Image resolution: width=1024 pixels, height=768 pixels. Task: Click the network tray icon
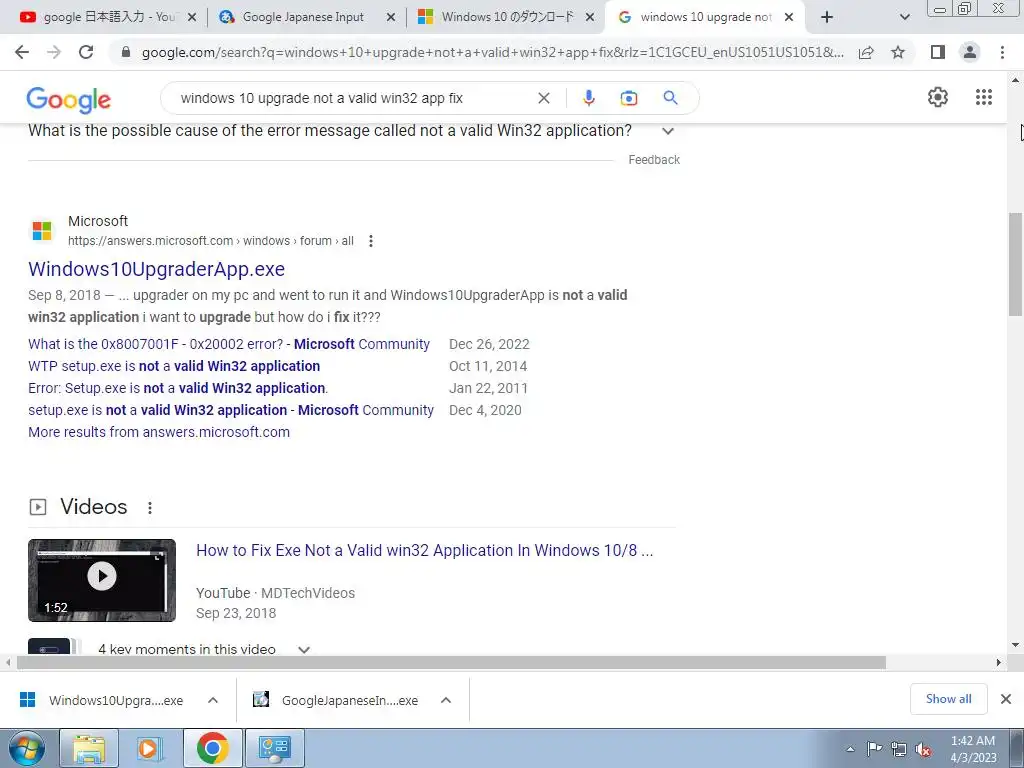click(x=899, y=749)
